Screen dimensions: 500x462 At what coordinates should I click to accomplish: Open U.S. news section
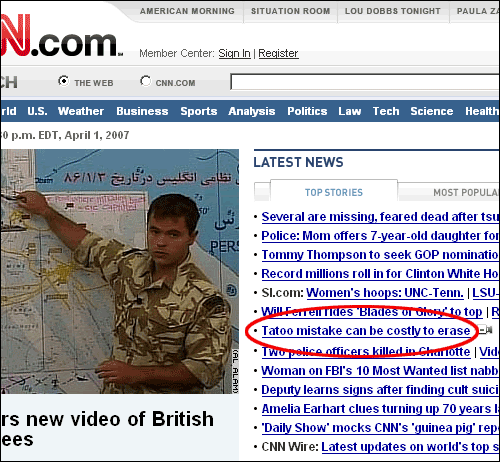[37, 111]
